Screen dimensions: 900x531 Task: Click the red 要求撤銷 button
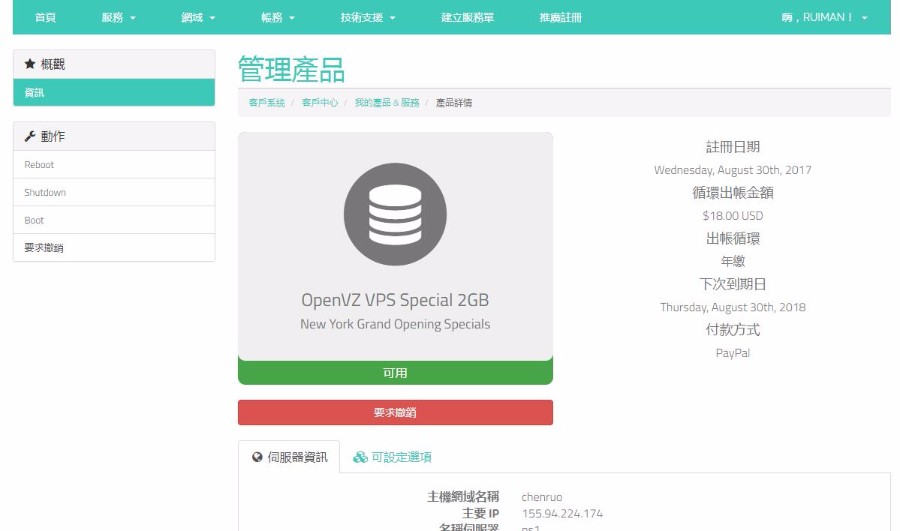pos(395,412)
